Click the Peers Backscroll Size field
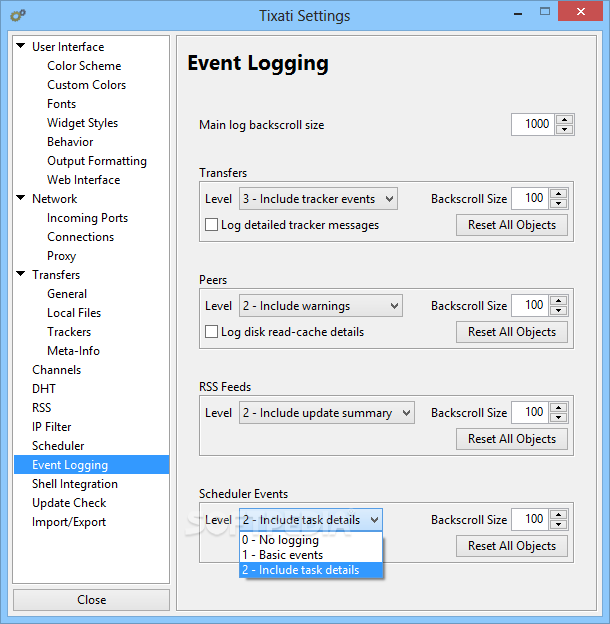This screenshot has width=610, height=624. [x=530, y=305]
